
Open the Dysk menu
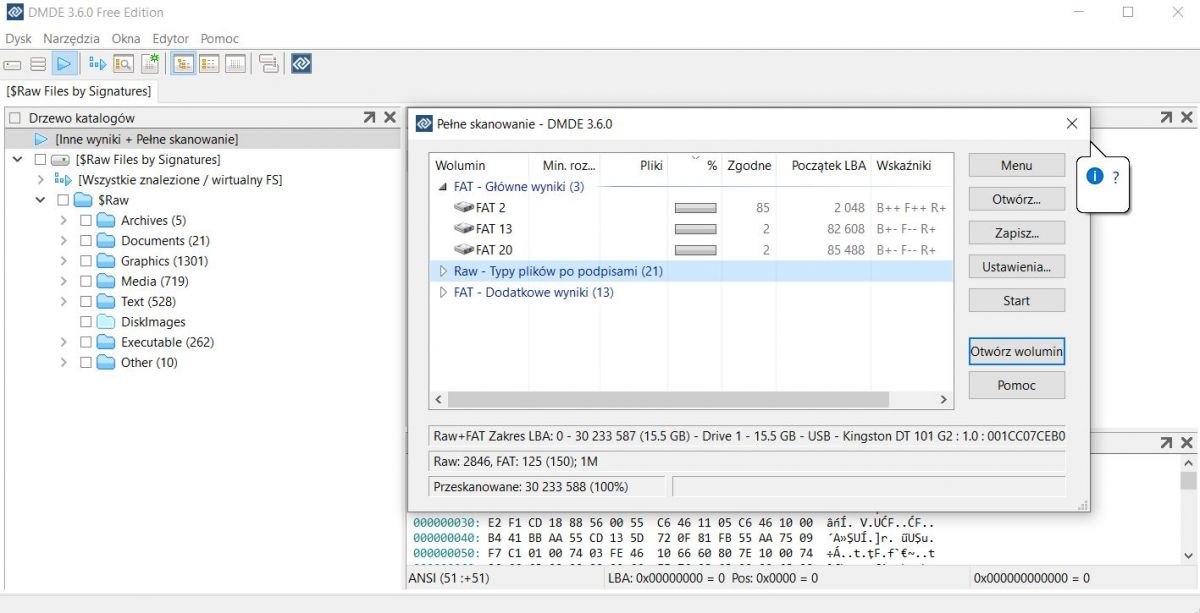(19, 39)
